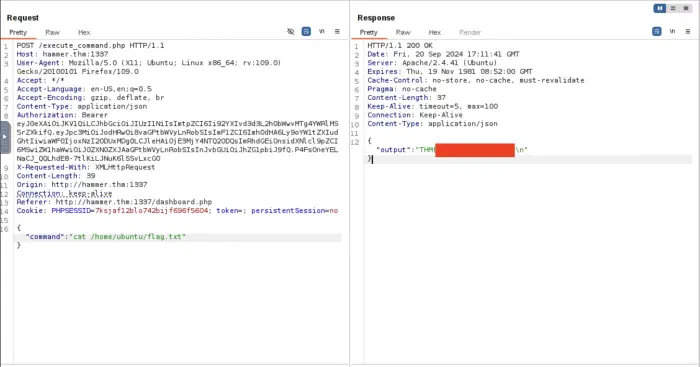Click HTTP/1.1 200 OK status line
The width and height of the screenshot is (700, 367).
coord(400,46)
